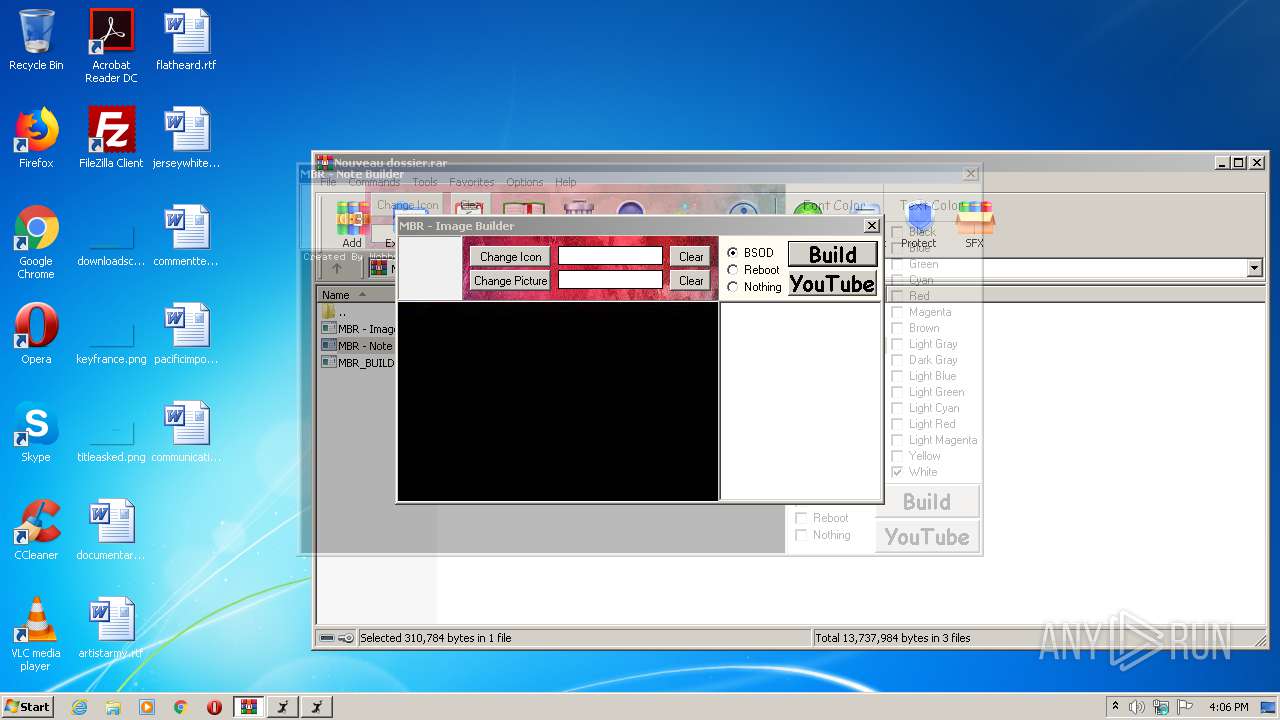
Task: Launch CCleaner from the desktop
Action: [36, 530]
